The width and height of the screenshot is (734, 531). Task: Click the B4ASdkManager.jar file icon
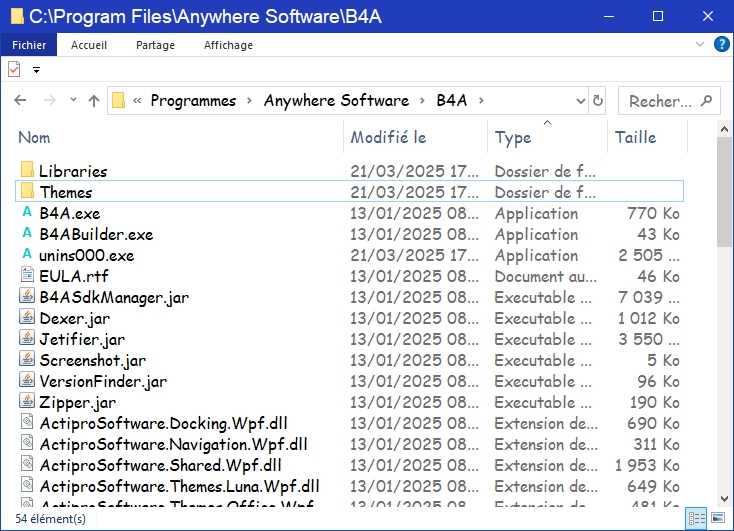point(27,297)
